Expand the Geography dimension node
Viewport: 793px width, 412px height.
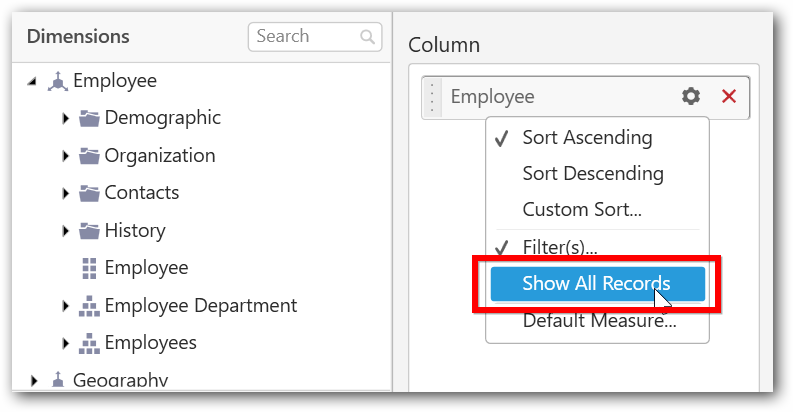pyautogui.click(x=35, y=380)
